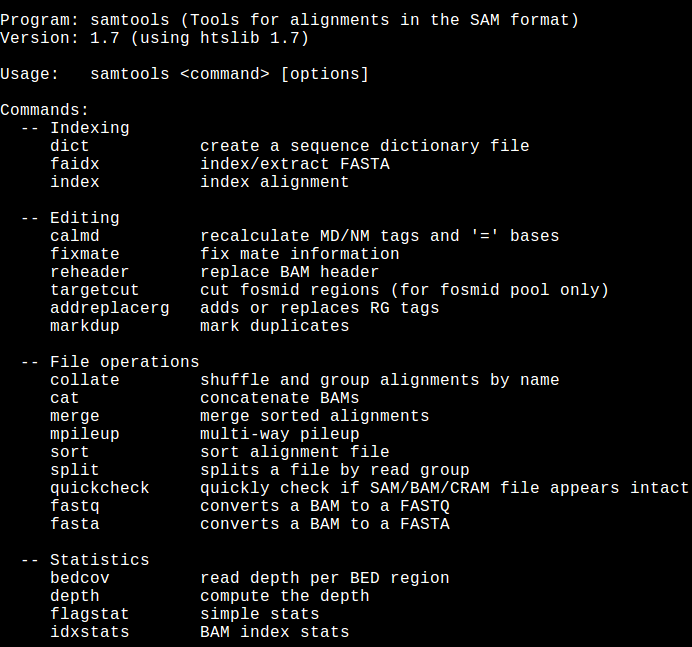The height and width of the screenshot is (647, 692).
Task: Click 'merge' under File operations
Action: 75,416
